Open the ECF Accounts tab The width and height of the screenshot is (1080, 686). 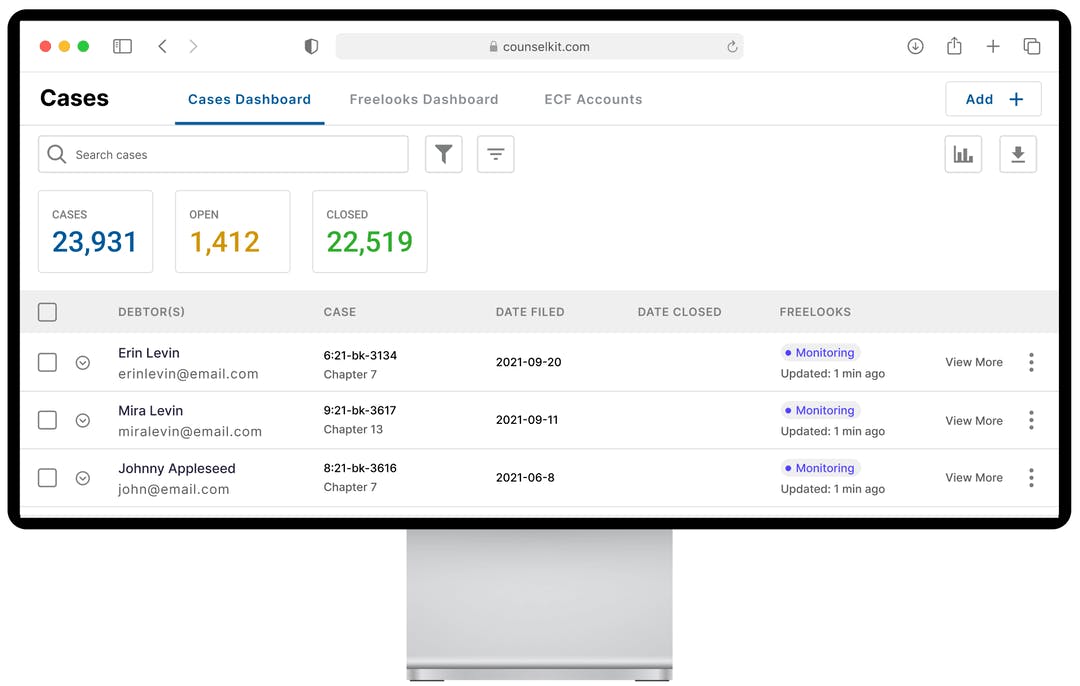[593, 99]
